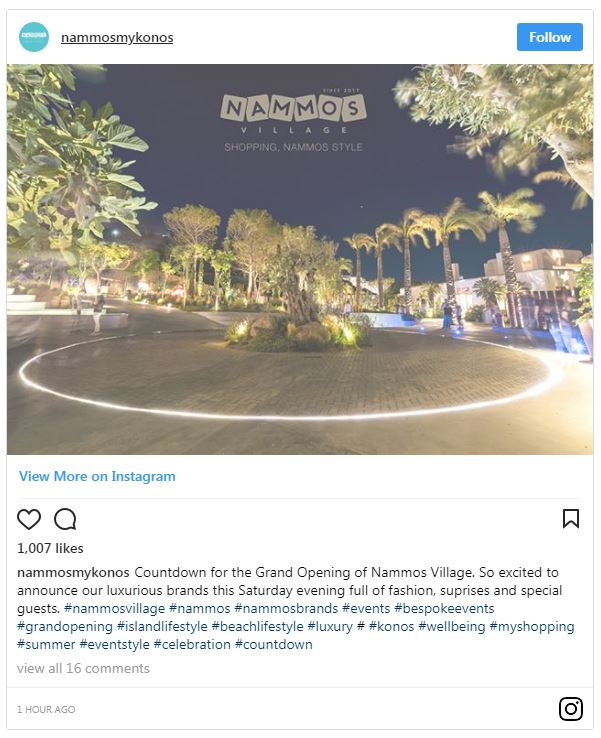Open nammosmykonos username link in header
Viewport: 601px width, 738px height.
[x=117, y=37]
